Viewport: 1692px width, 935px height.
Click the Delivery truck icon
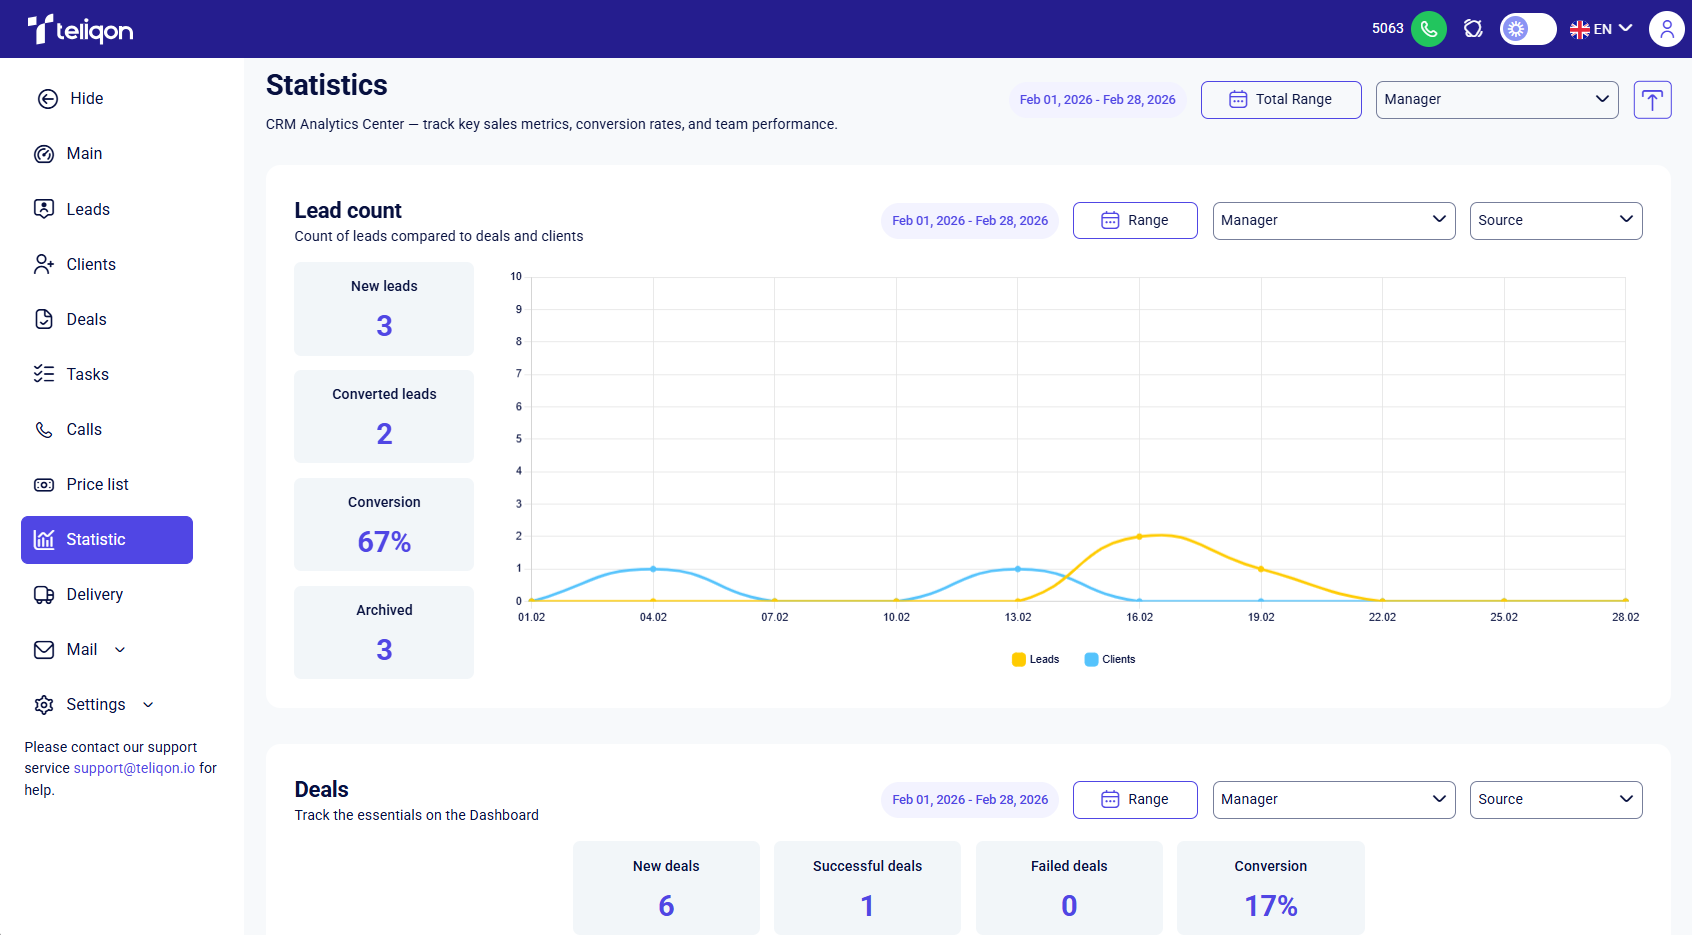point(44,595)
